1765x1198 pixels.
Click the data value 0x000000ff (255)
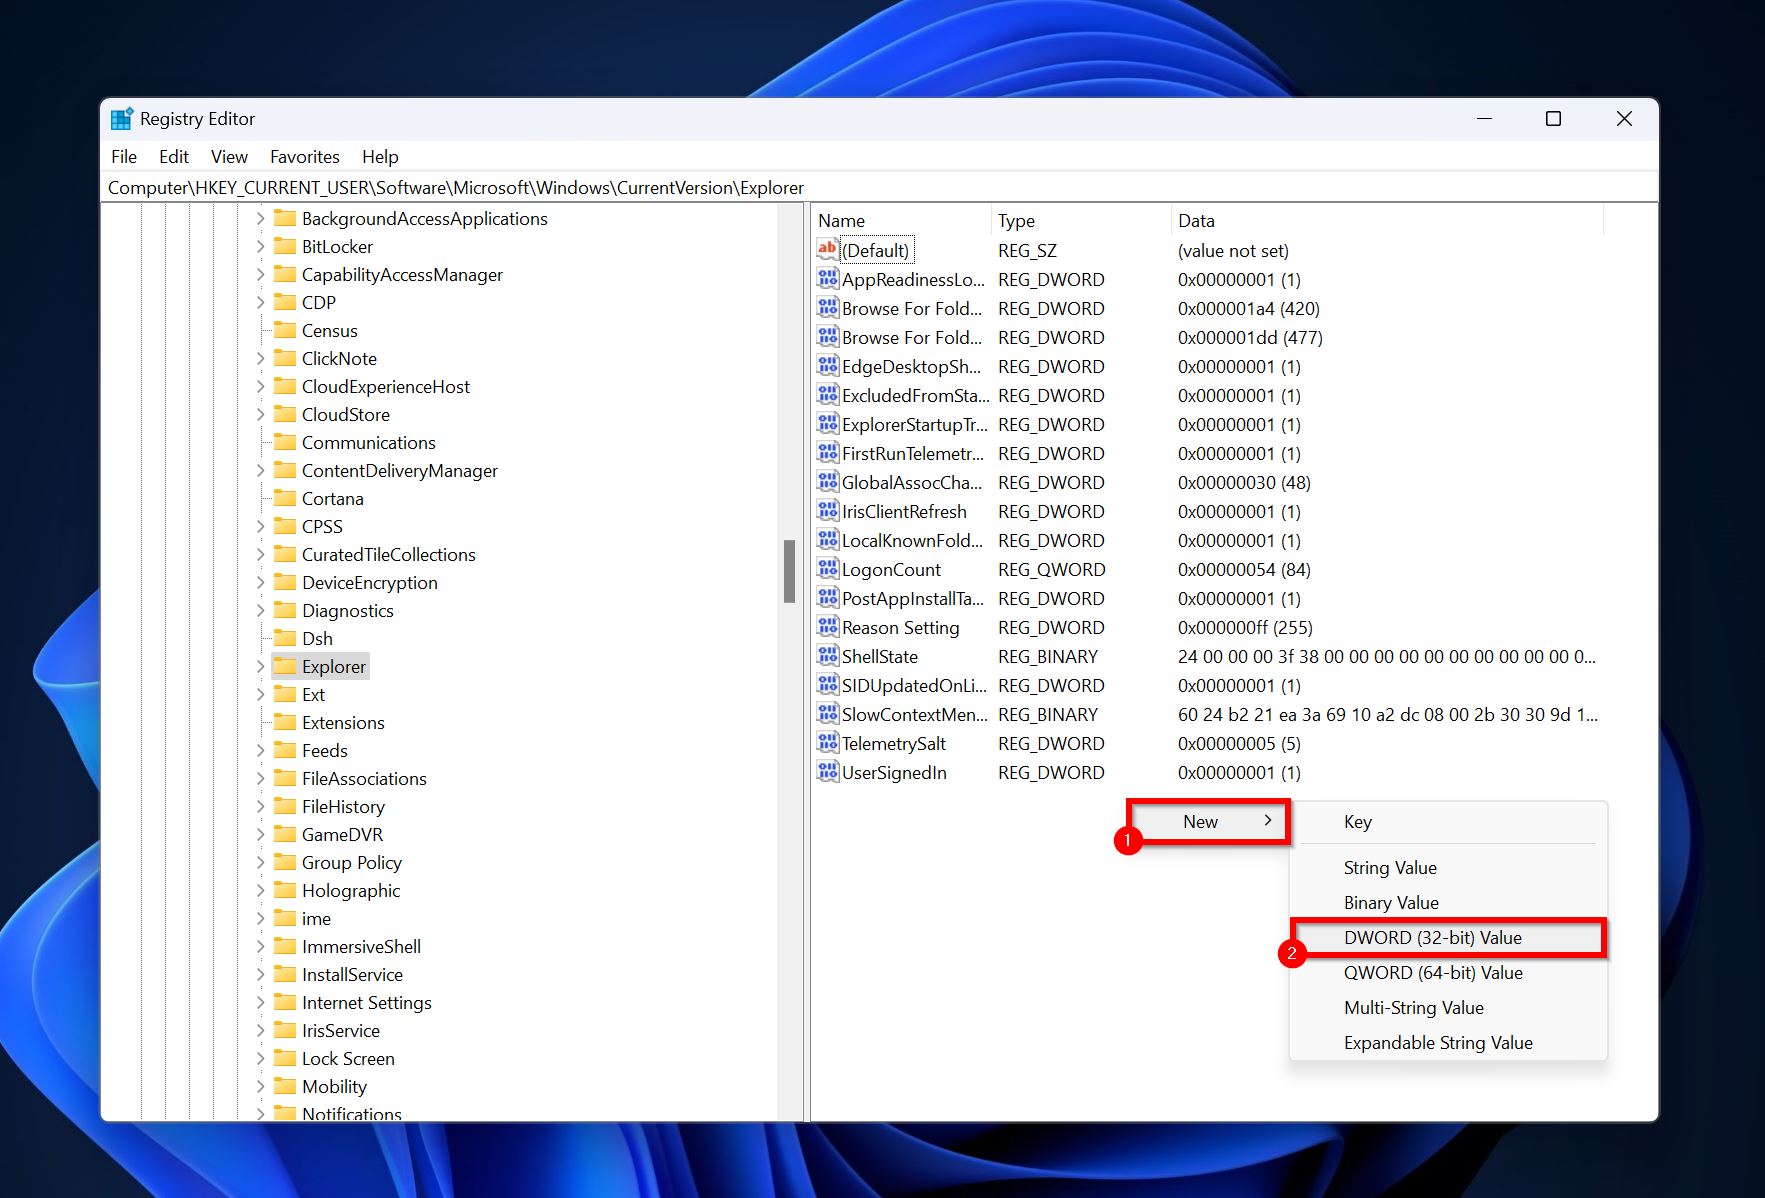(x=1245, y=627)
